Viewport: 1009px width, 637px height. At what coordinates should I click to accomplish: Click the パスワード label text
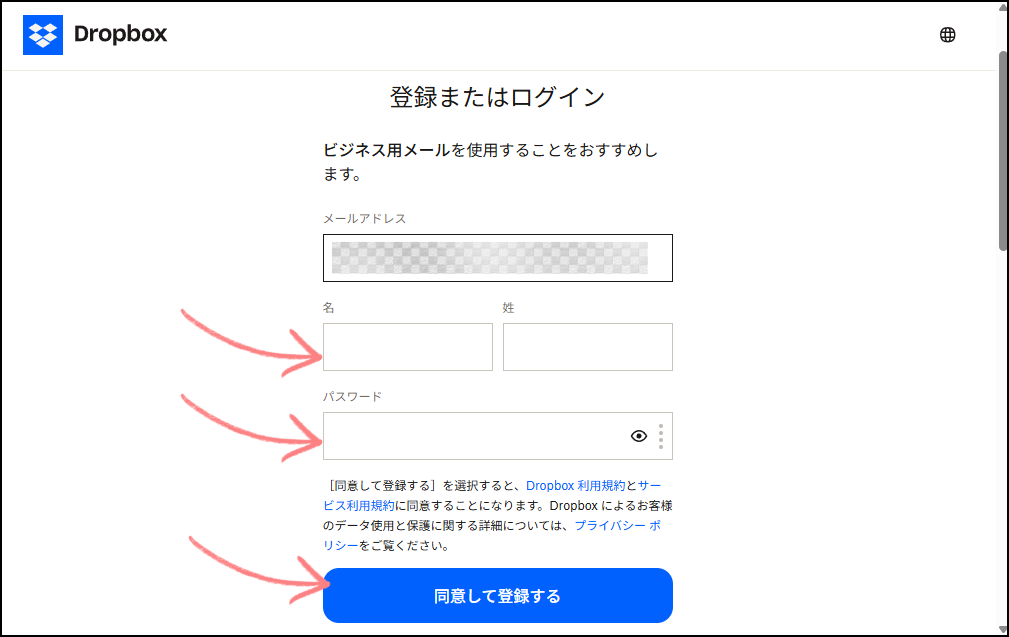tap(352, 396)
